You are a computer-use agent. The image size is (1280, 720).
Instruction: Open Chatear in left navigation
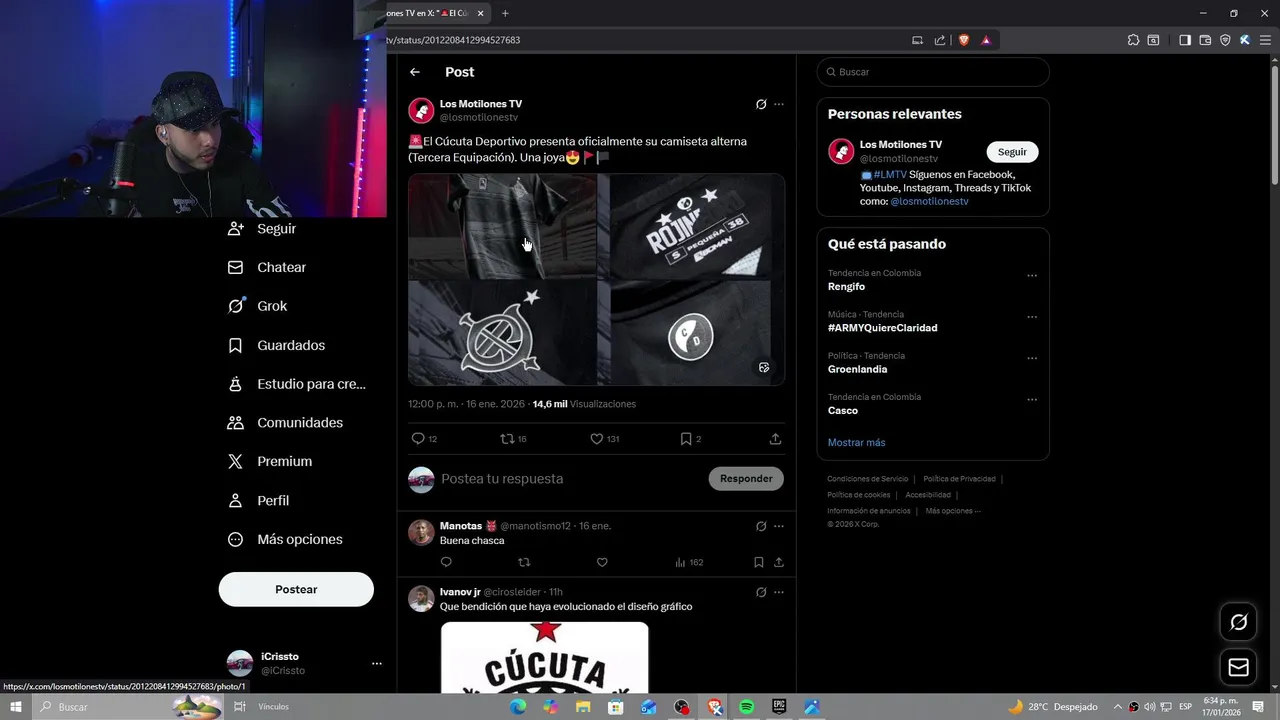(268, 267)
